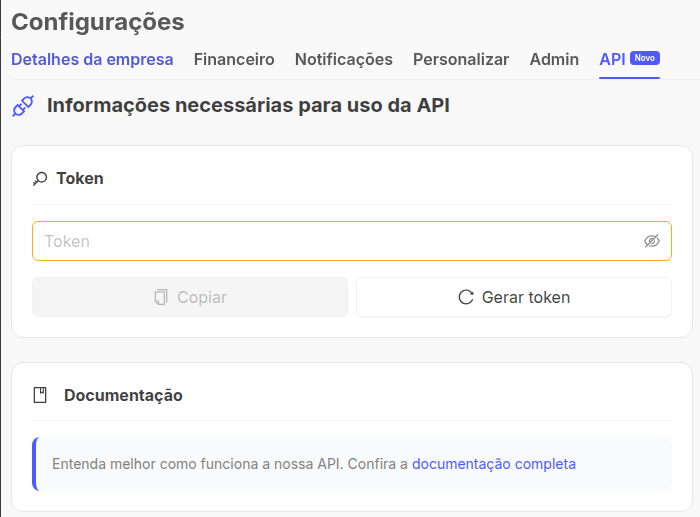Click the refresh icon in Gerar token
This screenshot has height=517, width=700.
[465, 297]
